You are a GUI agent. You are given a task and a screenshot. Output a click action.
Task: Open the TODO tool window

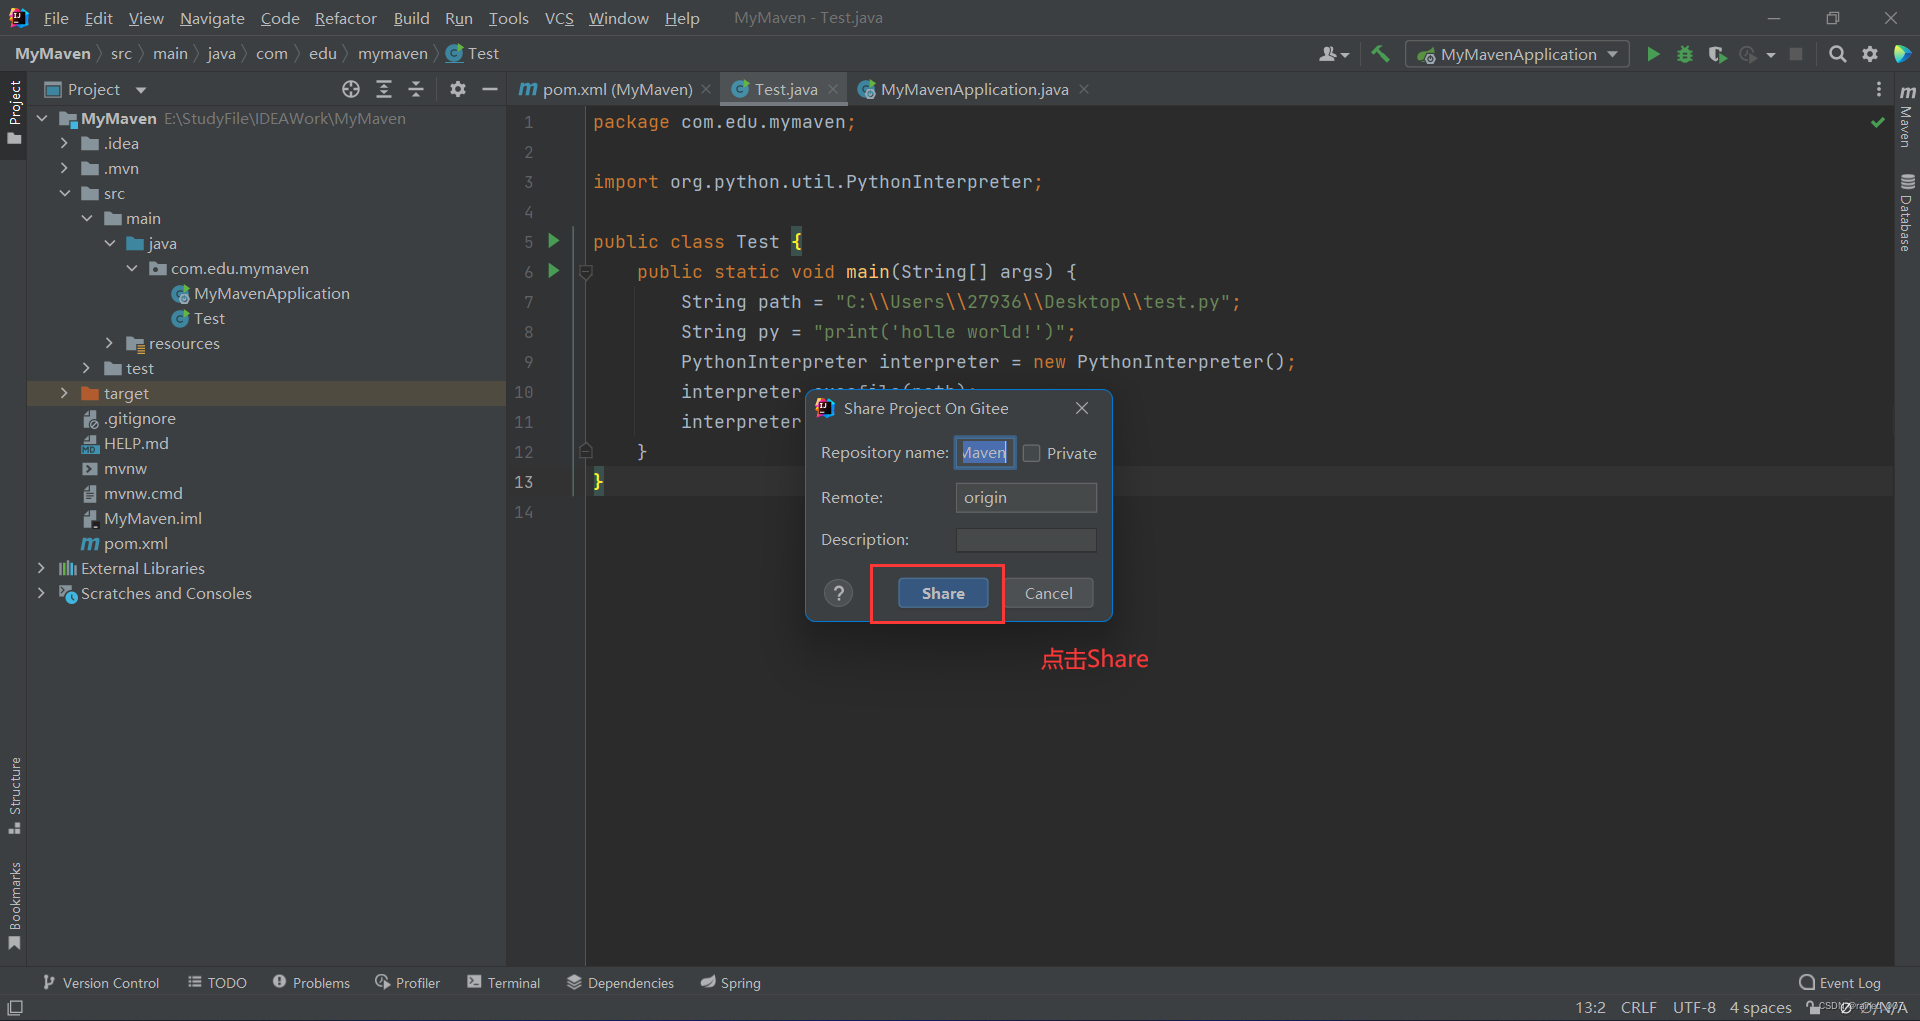[x=217, y=983]
